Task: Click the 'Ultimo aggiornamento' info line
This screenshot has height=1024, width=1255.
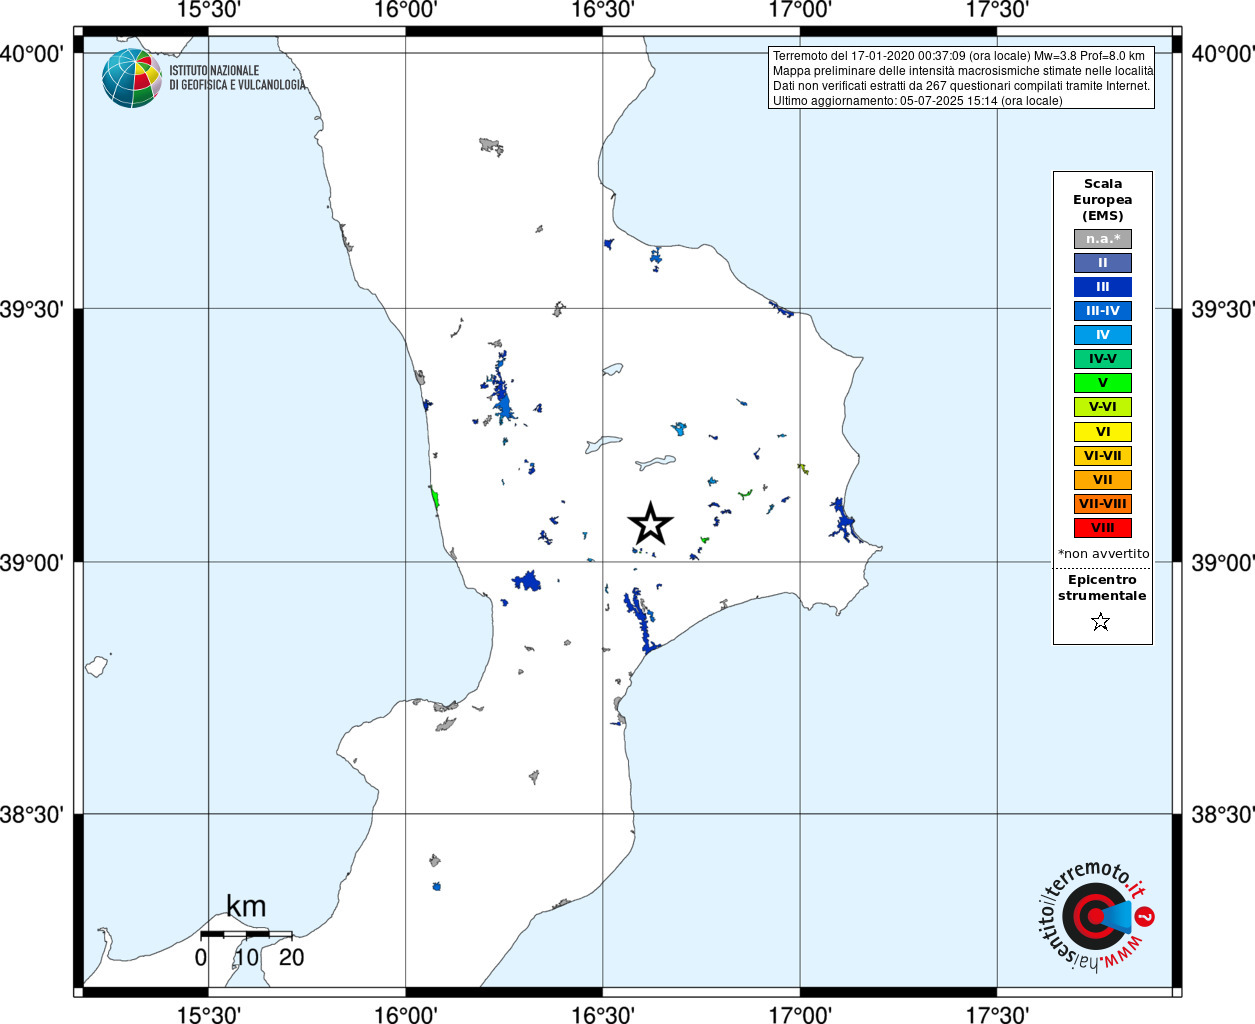Action: [917, 101]
